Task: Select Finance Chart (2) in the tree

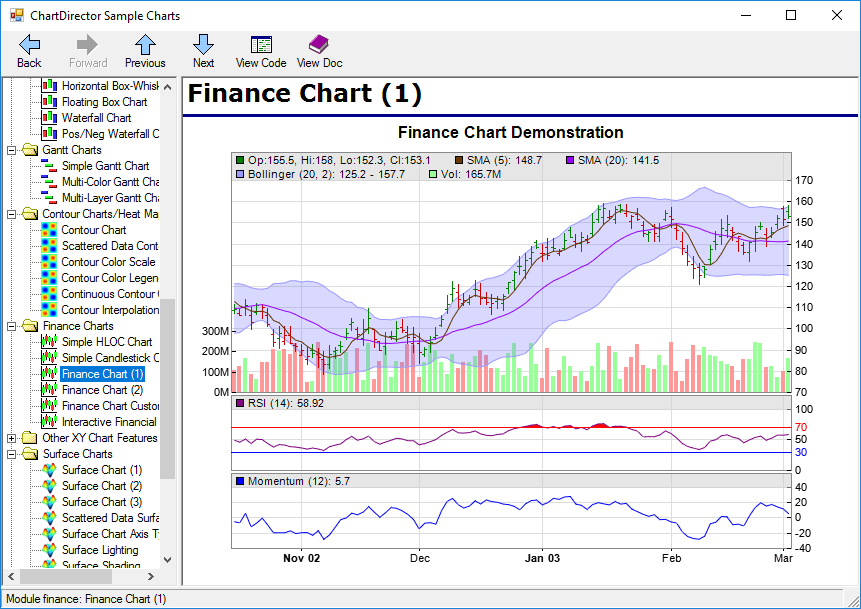Action: coord(103,389)
